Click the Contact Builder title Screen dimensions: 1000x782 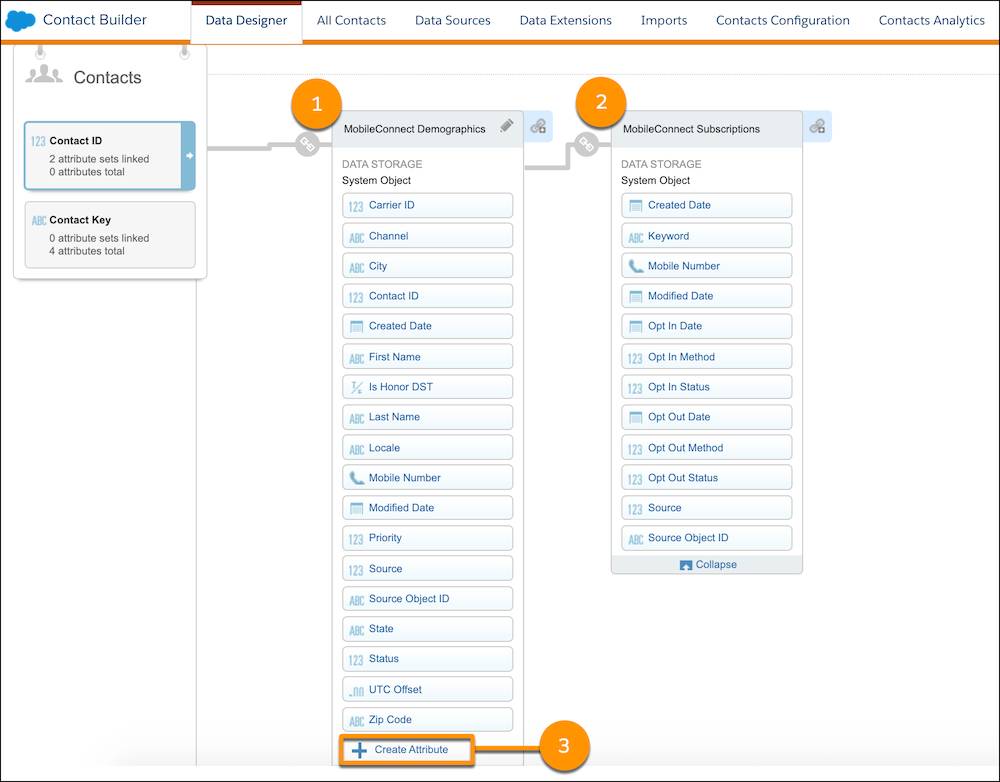click(x=94, y=20)
